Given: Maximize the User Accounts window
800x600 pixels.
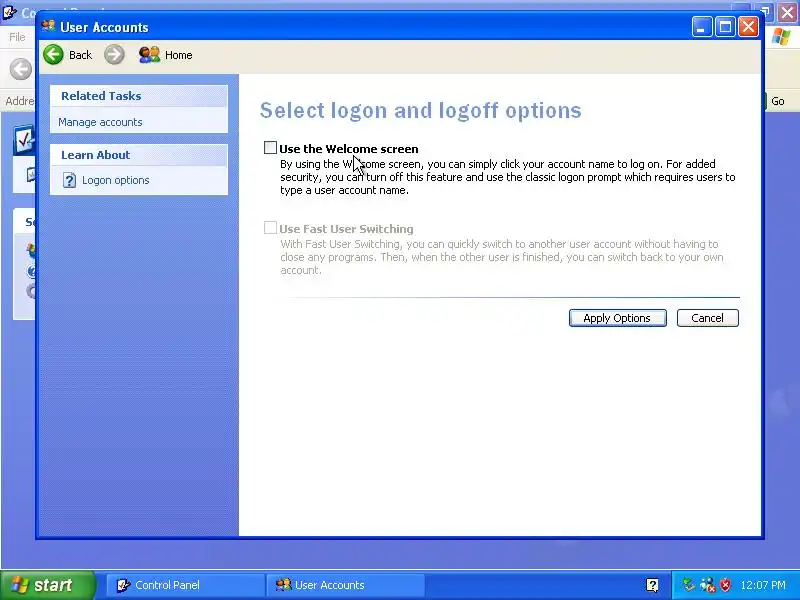Looking at the screenshot, I should click(x=725, y=27).
